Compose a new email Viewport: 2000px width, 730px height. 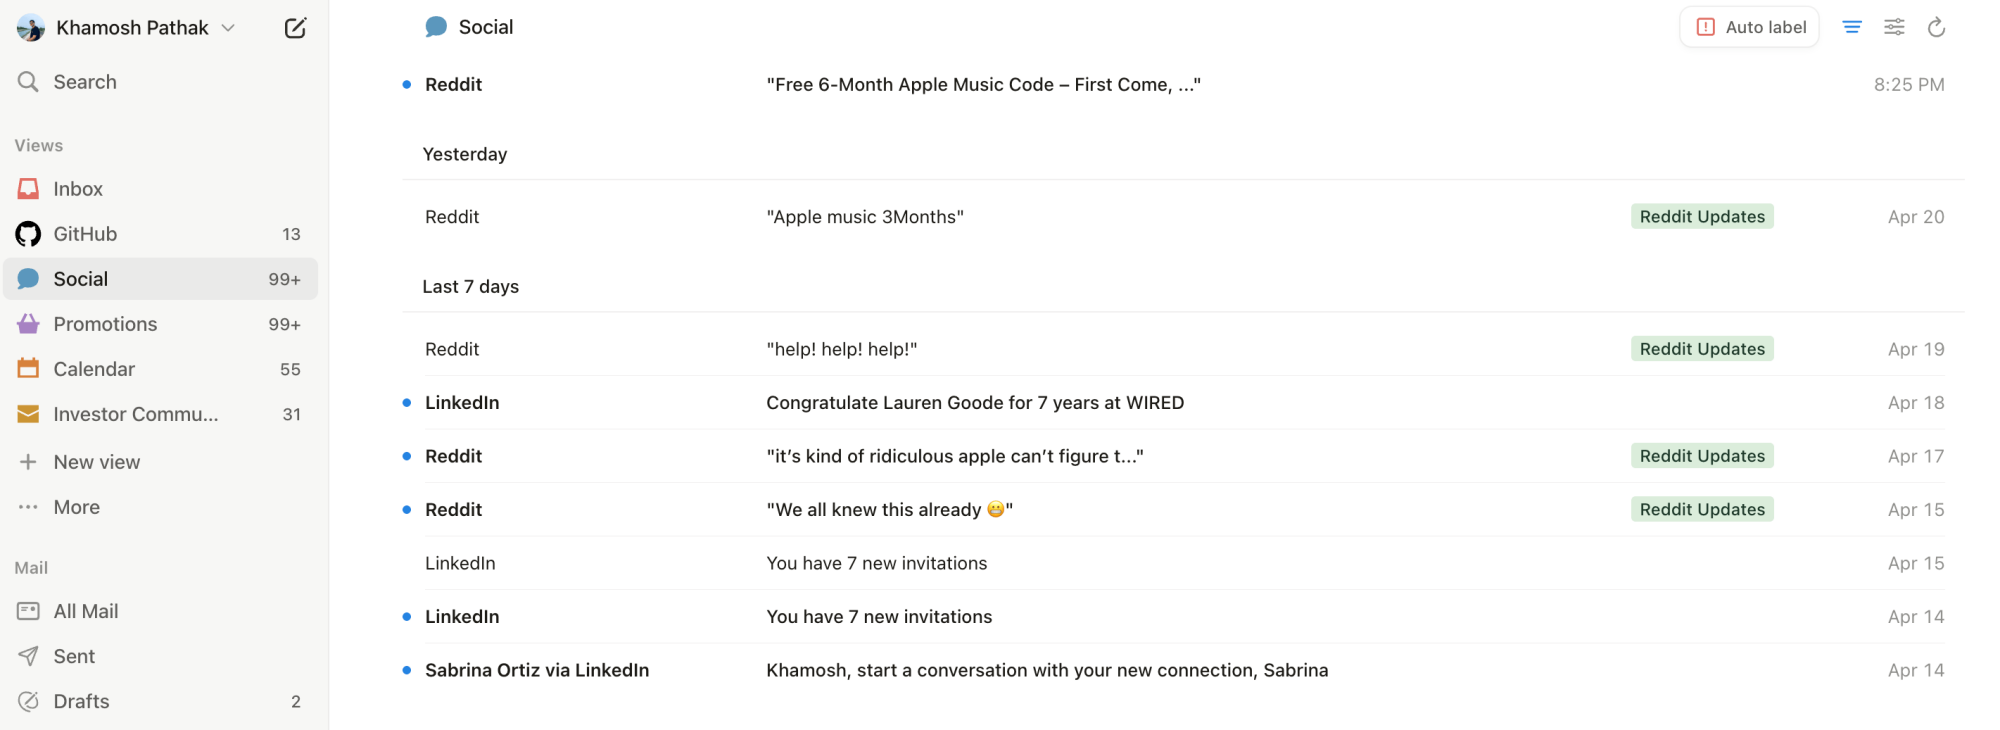click(x=294, y=27)
